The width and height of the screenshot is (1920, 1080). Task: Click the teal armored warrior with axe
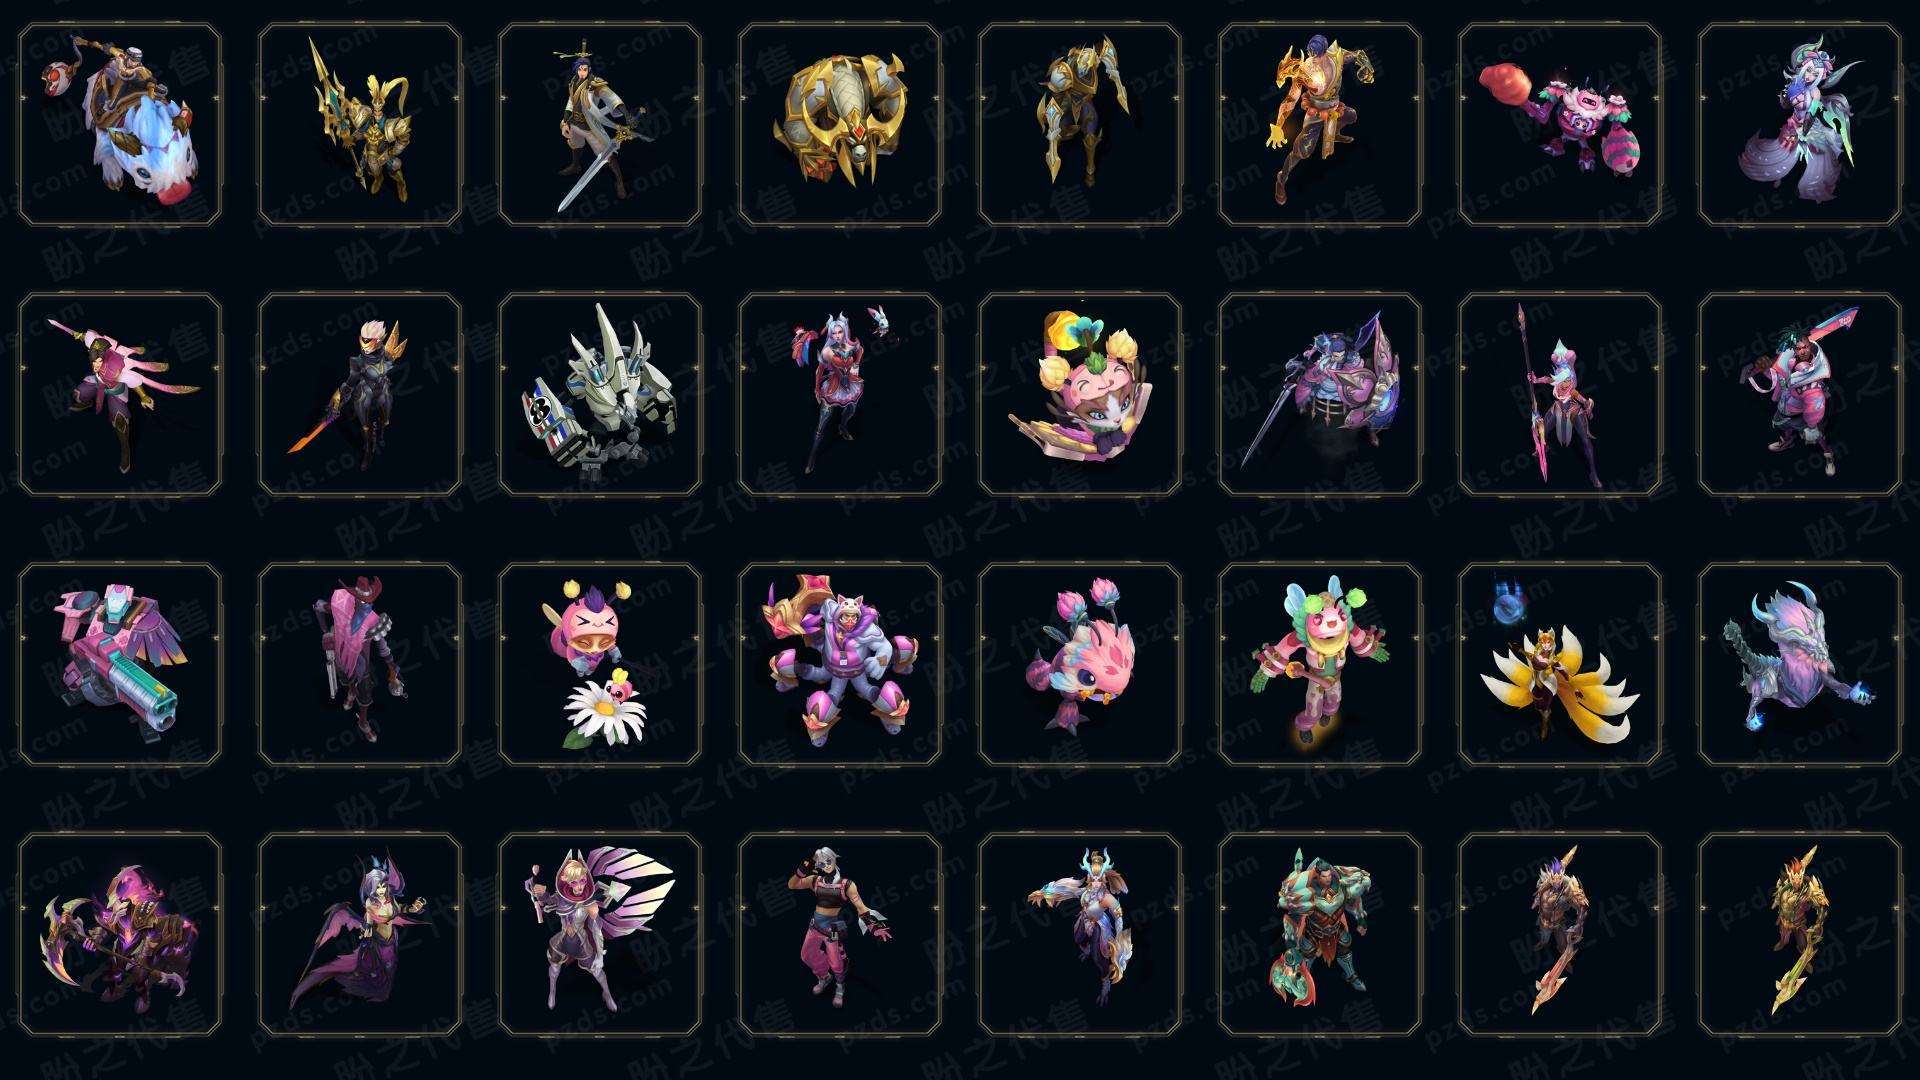click(1320, 935)
